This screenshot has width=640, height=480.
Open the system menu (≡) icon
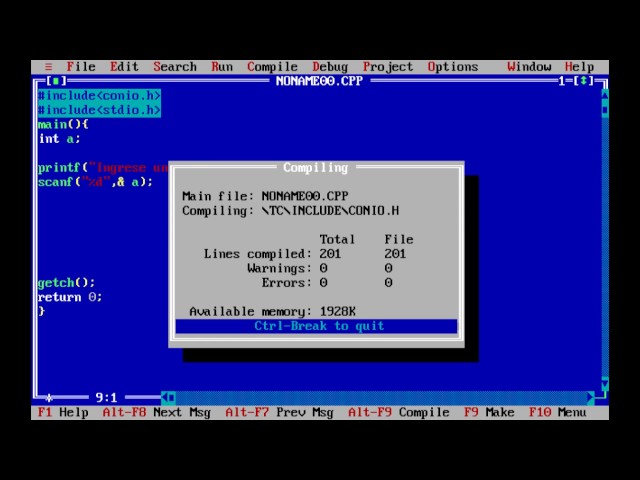point(49,67)
